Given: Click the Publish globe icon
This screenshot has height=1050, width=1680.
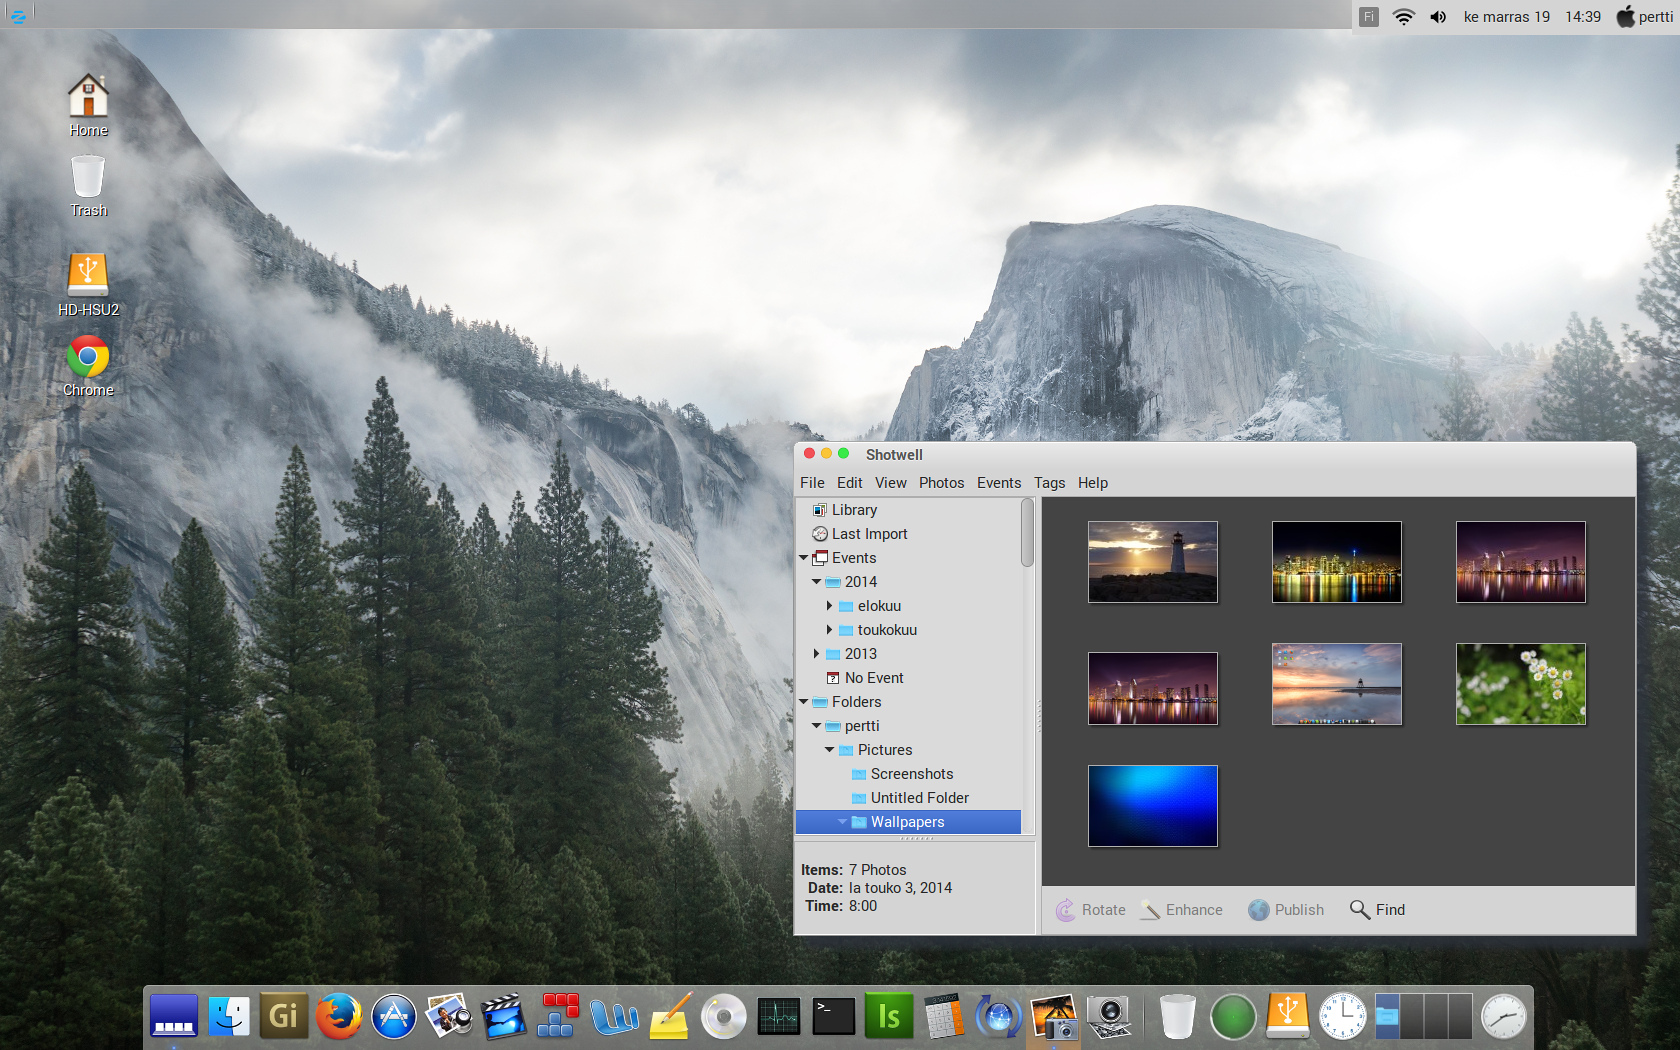Looking at the screenshot, I should [x=1259, y=910].
